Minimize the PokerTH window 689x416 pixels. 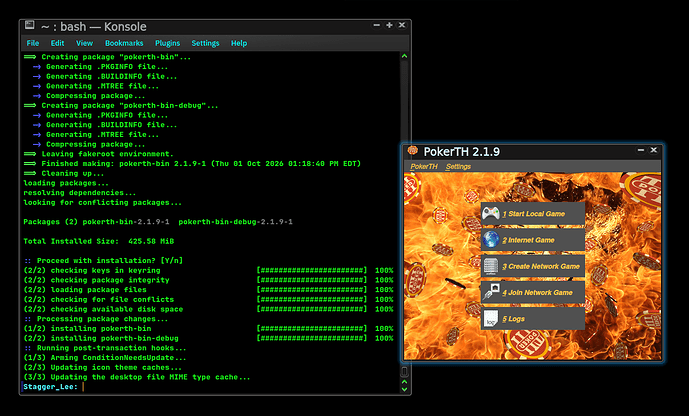641,150
